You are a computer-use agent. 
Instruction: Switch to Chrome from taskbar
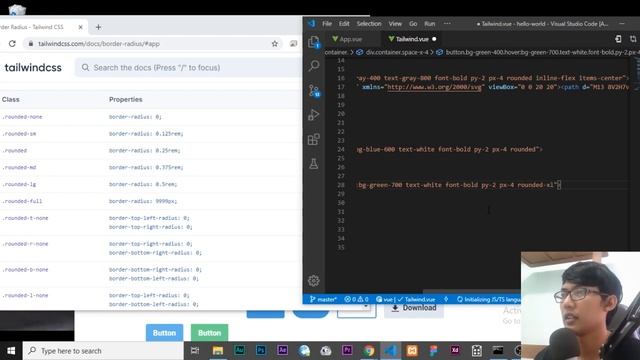(x=369, y=351)
